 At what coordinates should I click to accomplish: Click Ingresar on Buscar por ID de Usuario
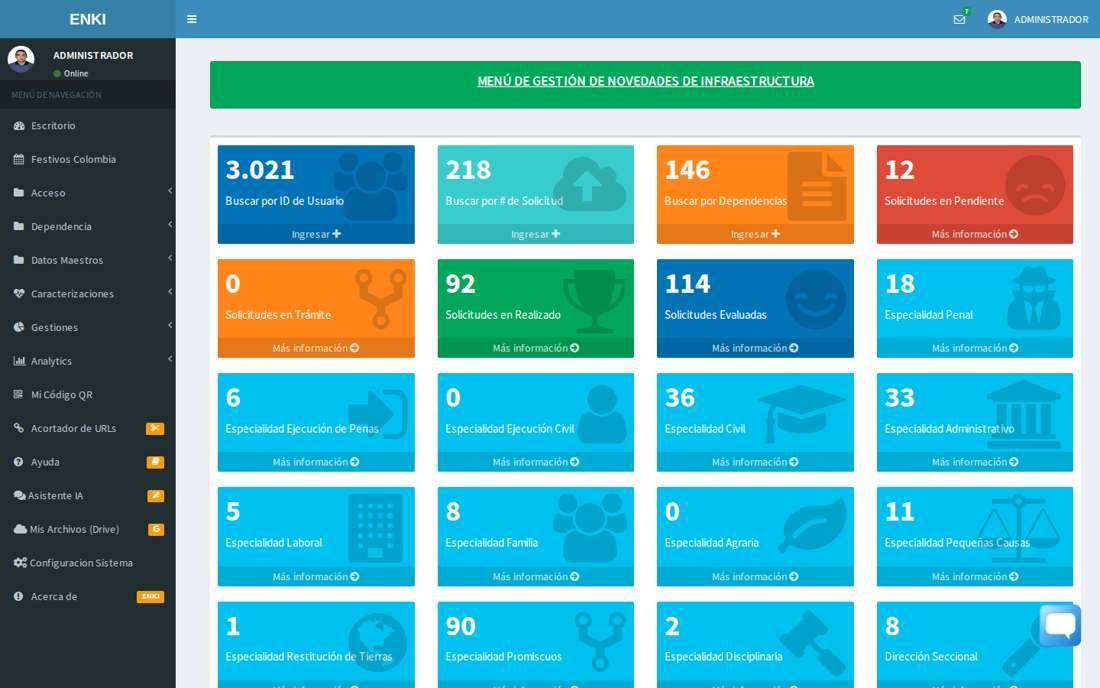(x=316, y=234)
